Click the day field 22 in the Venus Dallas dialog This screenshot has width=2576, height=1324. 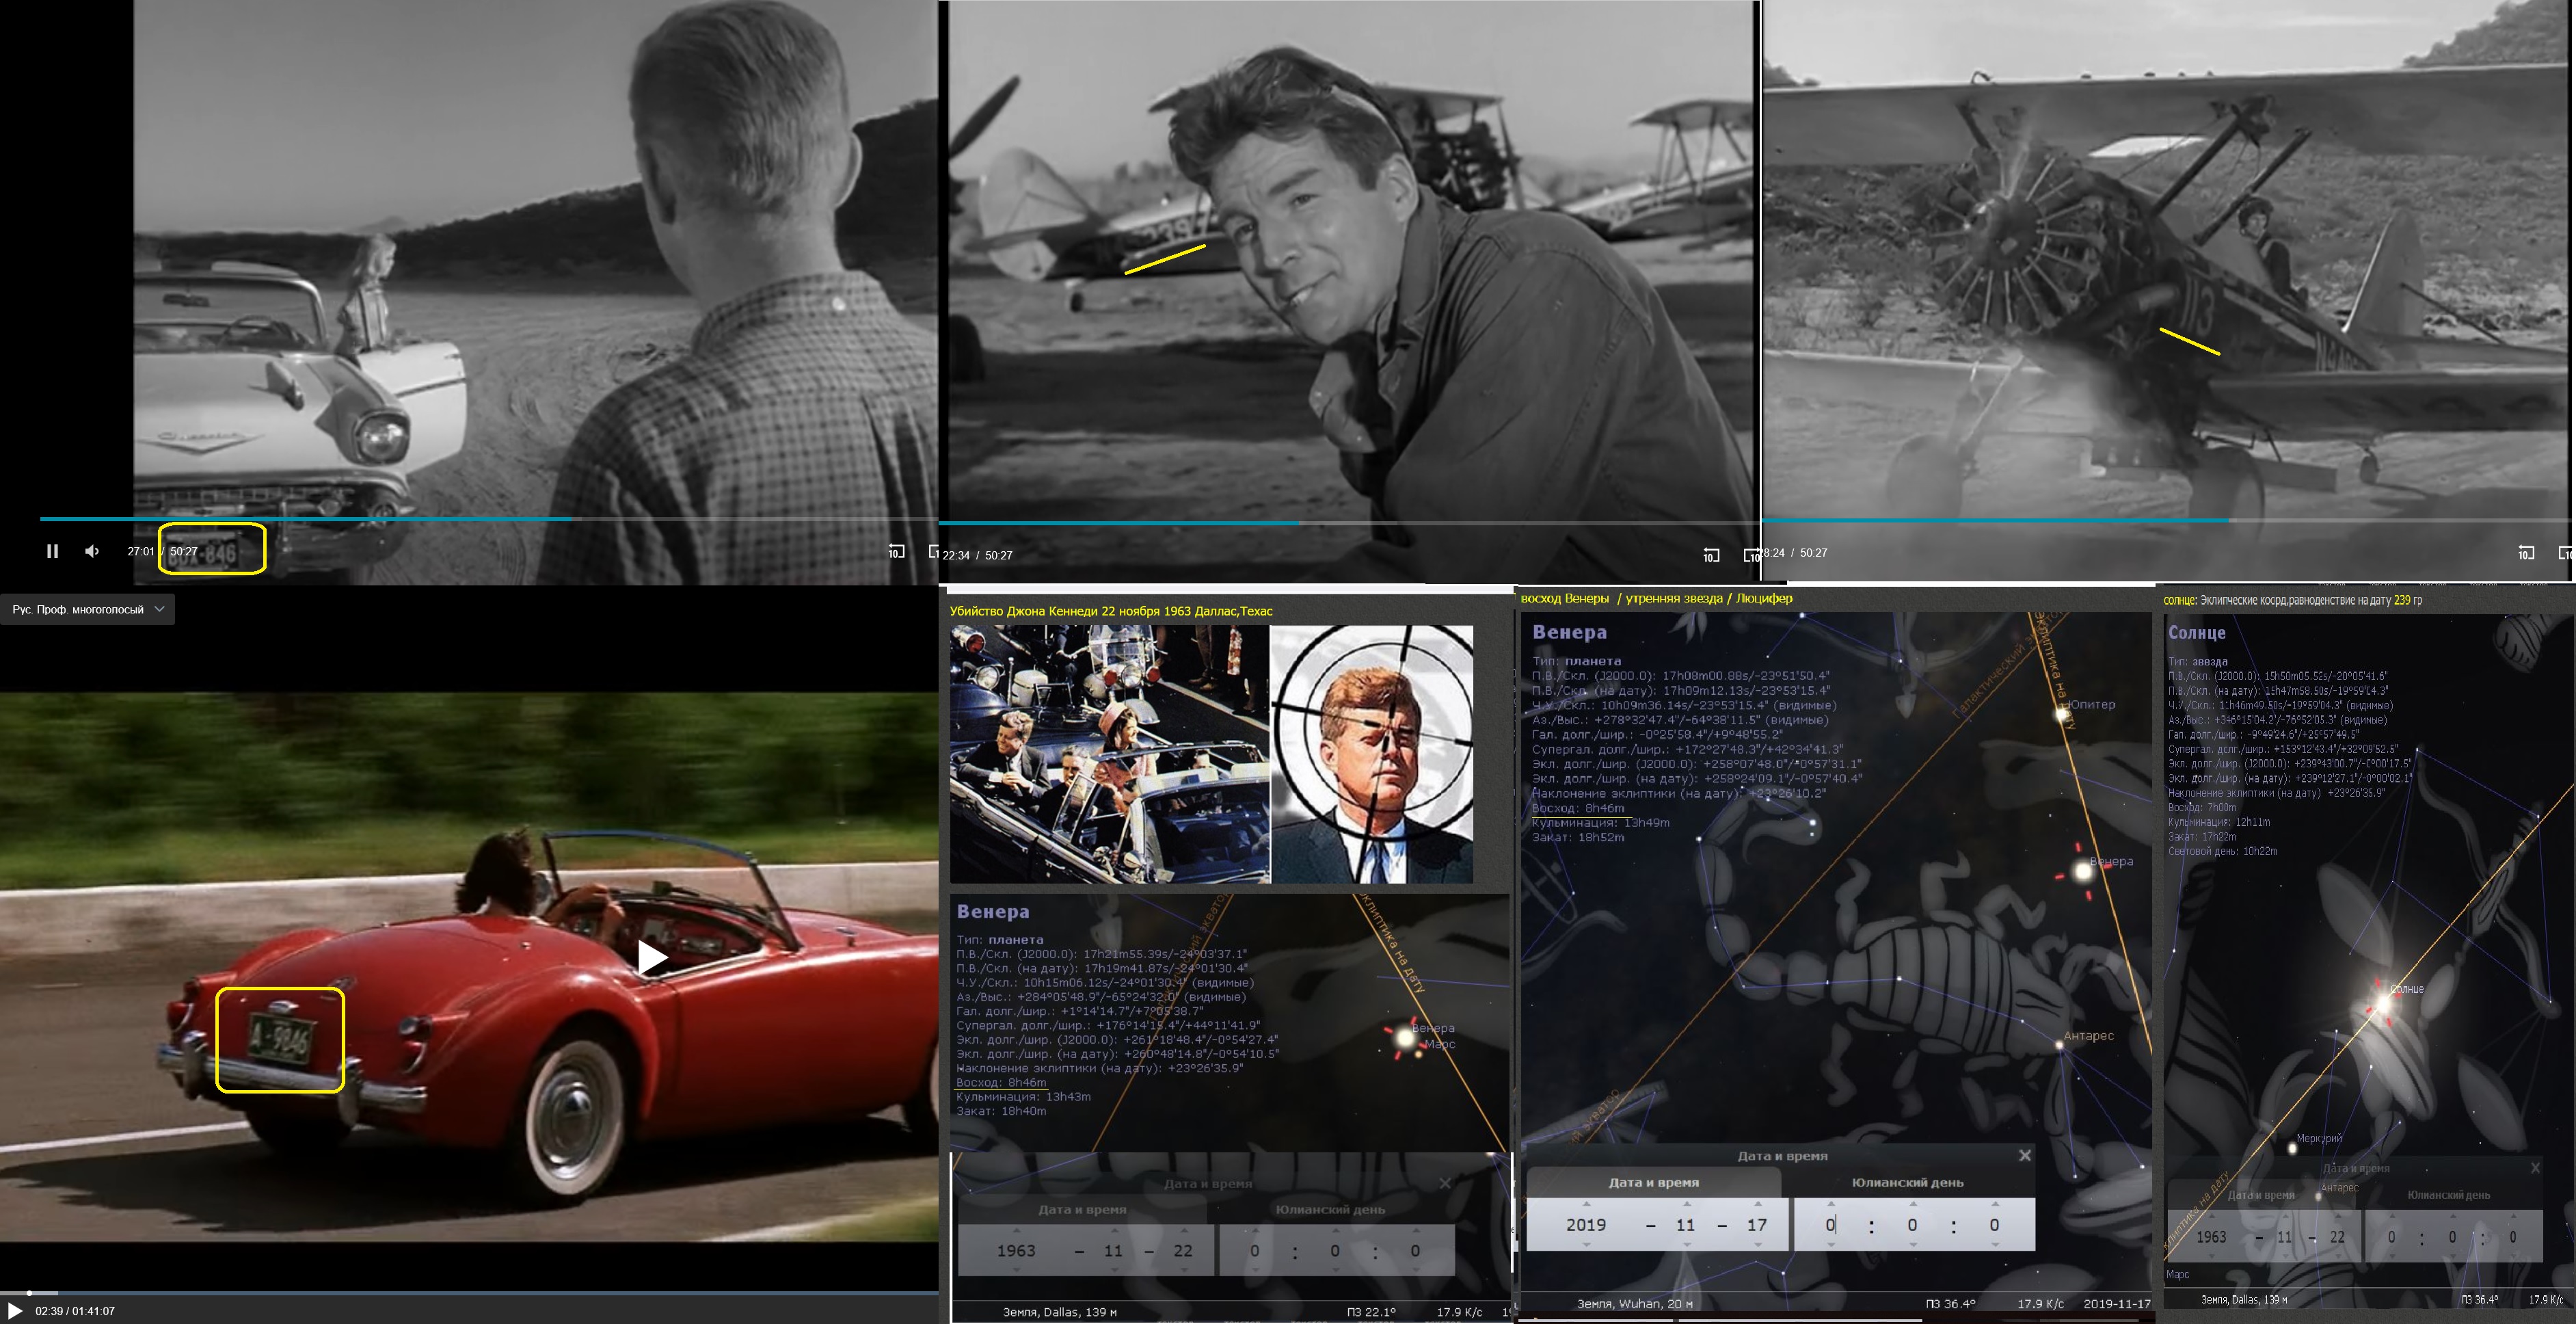click(1183, 1251)
